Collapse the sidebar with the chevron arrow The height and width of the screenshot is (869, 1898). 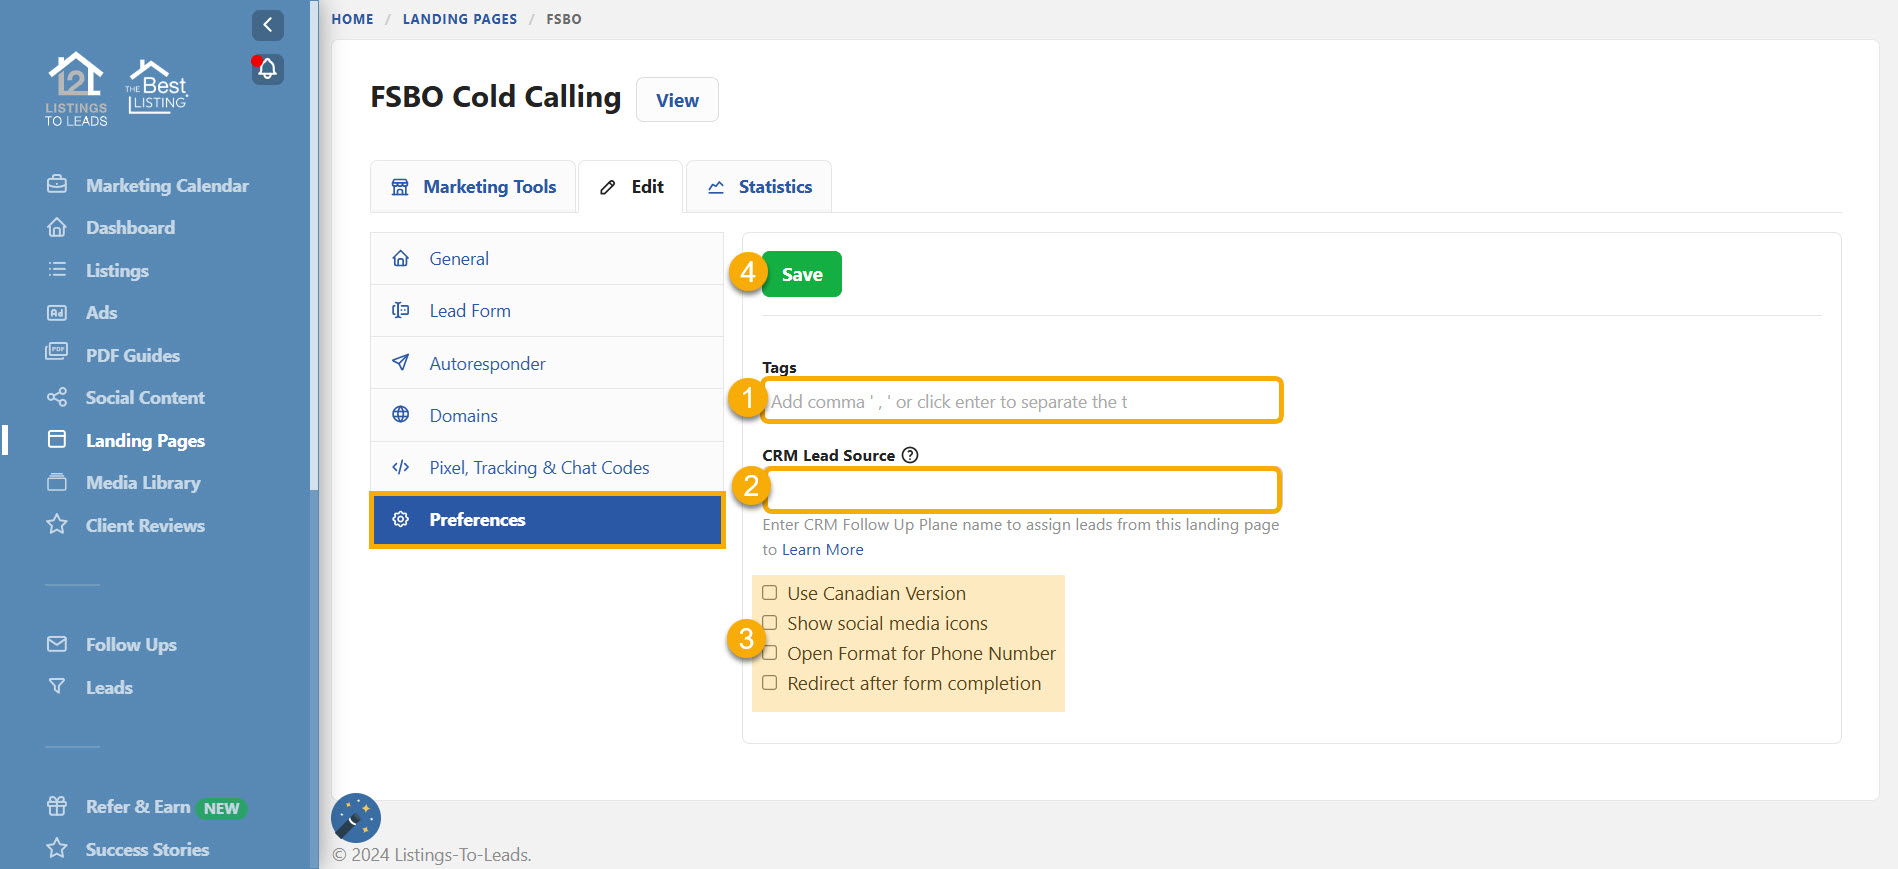click(x=267, y=25)
